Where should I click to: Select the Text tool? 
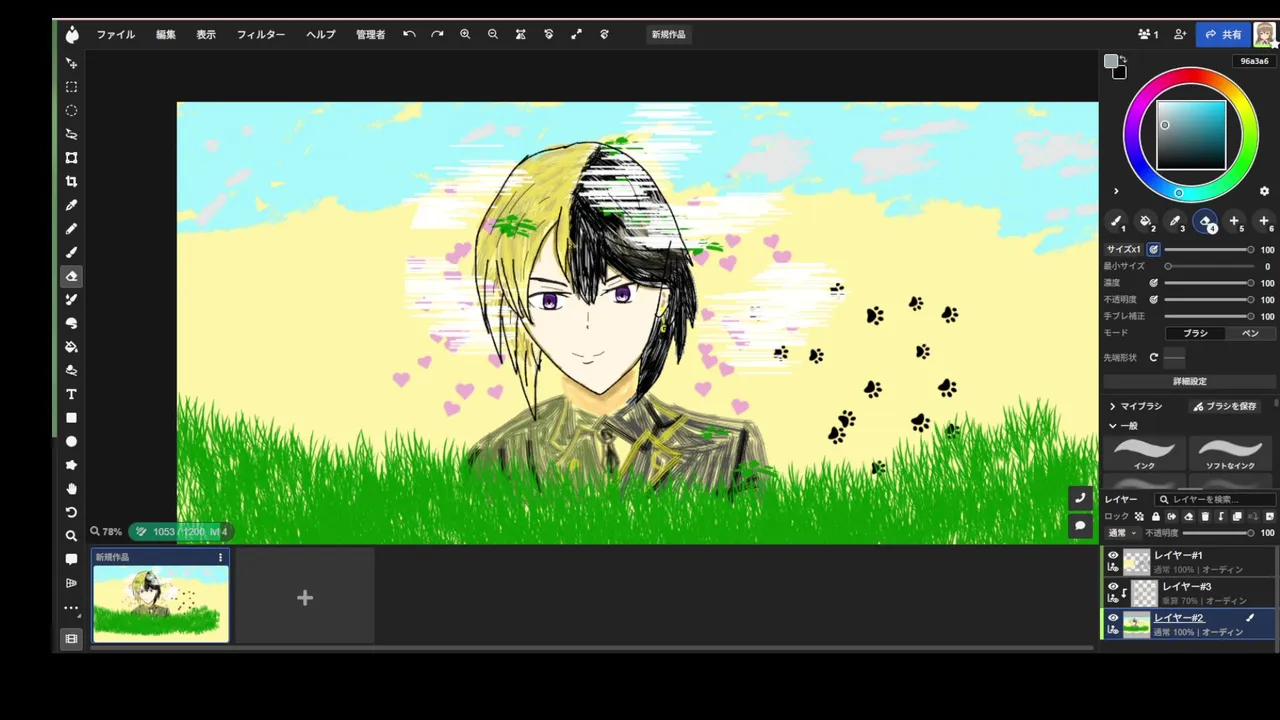point(71,394)
